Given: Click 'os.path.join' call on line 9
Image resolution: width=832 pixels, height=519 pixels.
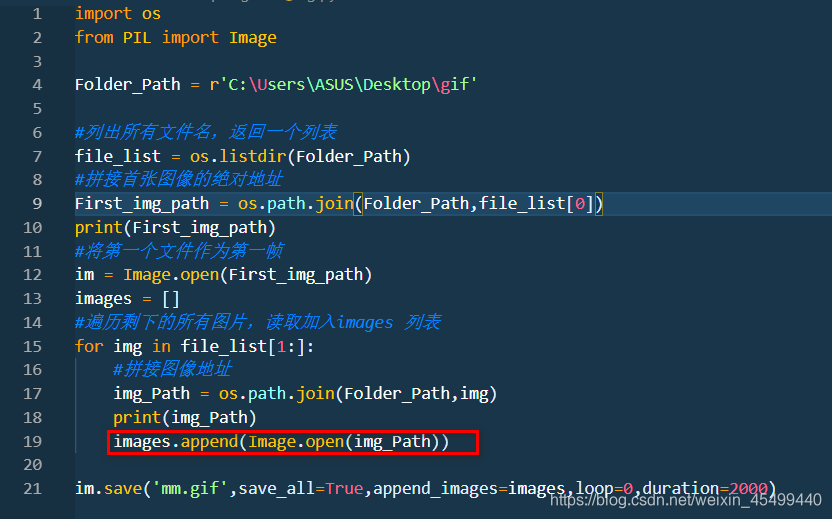Looking at the screenshot, I should (x=296, y=204).
